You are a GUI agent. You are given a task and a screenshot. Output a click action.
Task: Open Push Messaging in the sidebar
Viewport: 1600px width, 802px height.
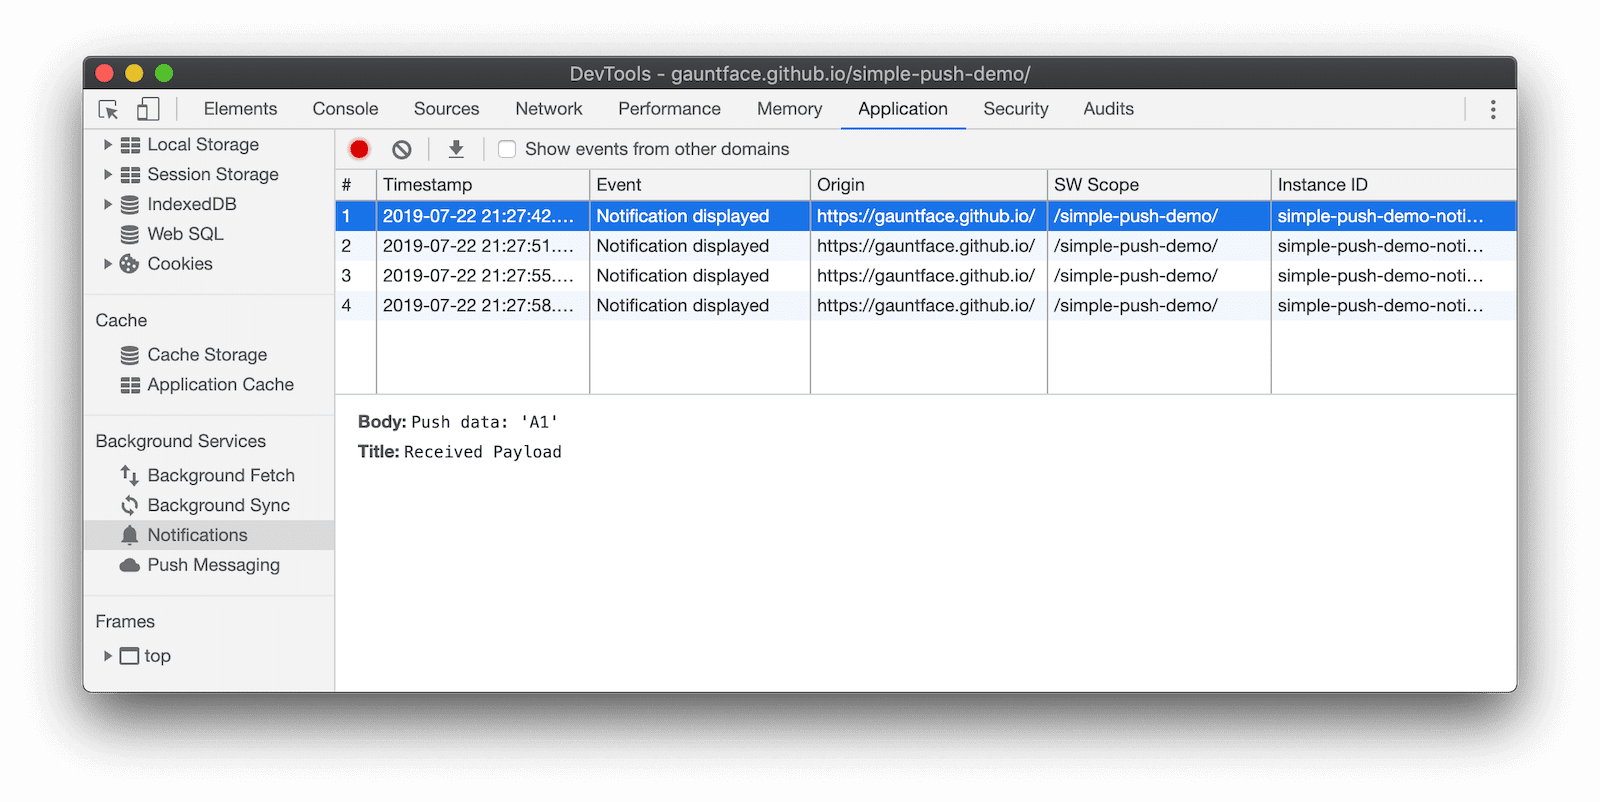(x=213, y=565)
